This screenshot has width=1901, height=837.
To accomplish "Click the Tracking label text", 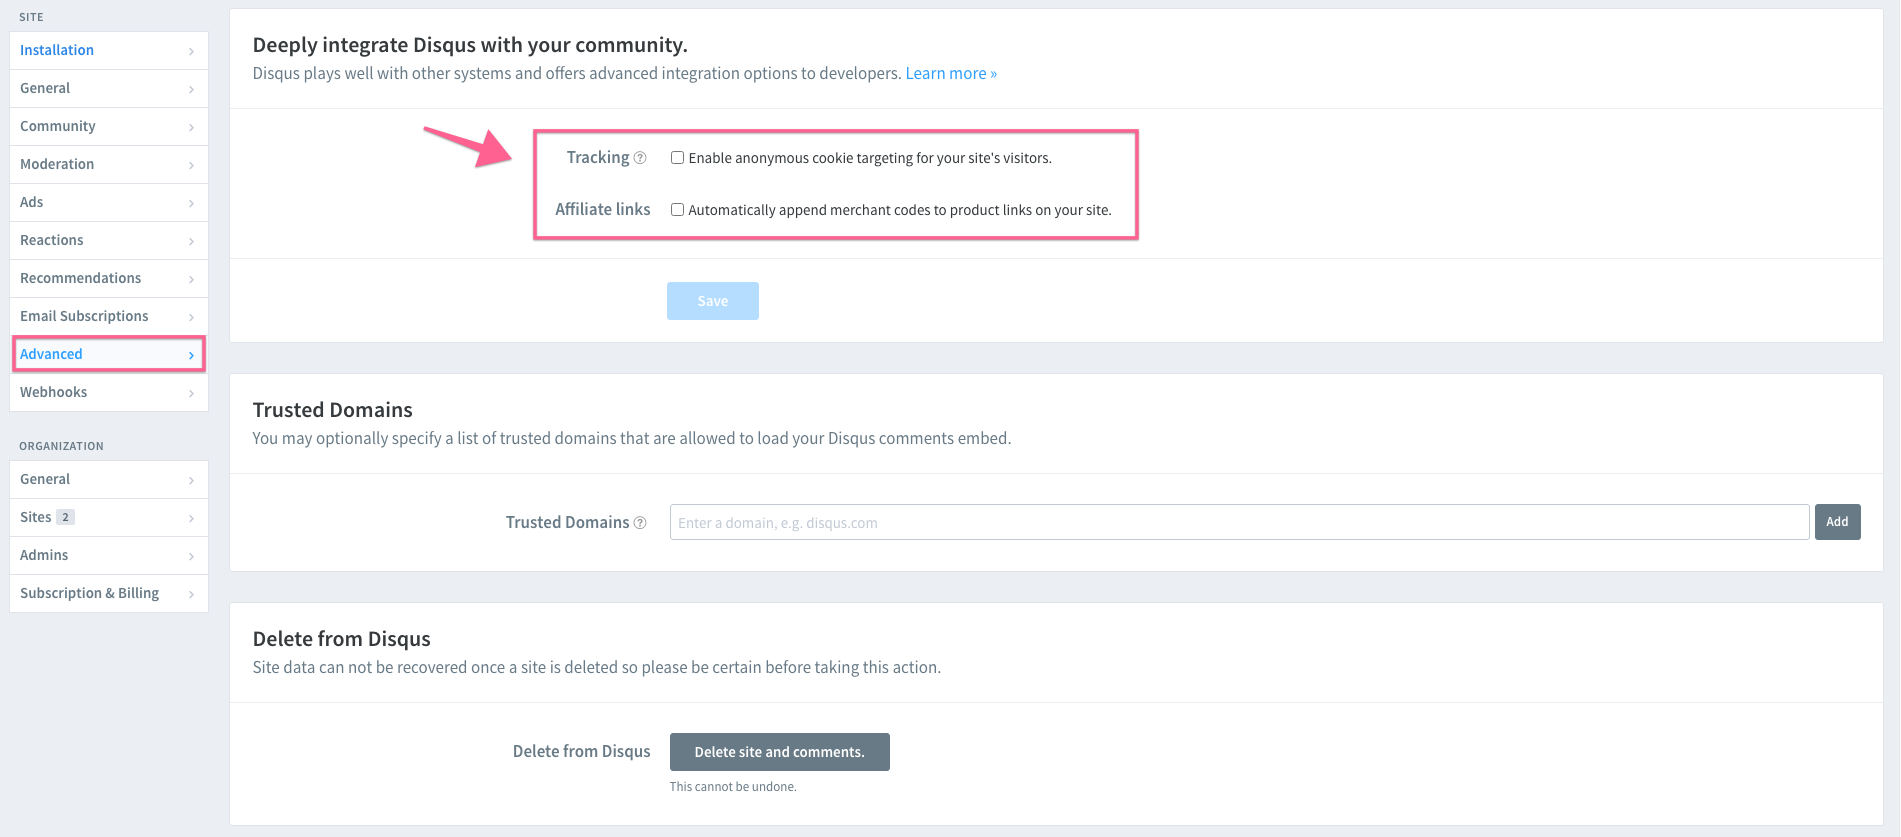I will [598, 157].
